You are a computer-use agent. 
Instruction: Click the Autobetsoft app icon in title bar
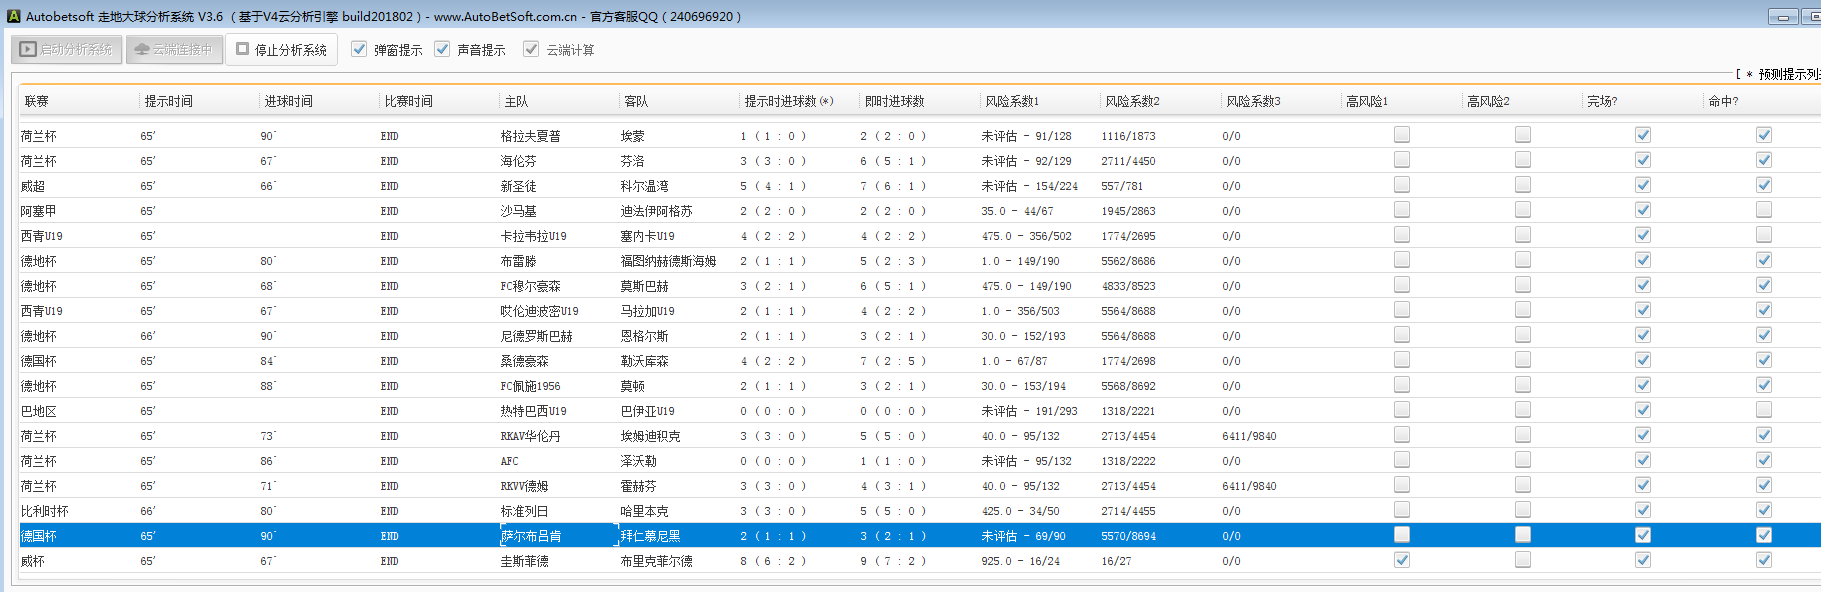(x=13, y=16)
